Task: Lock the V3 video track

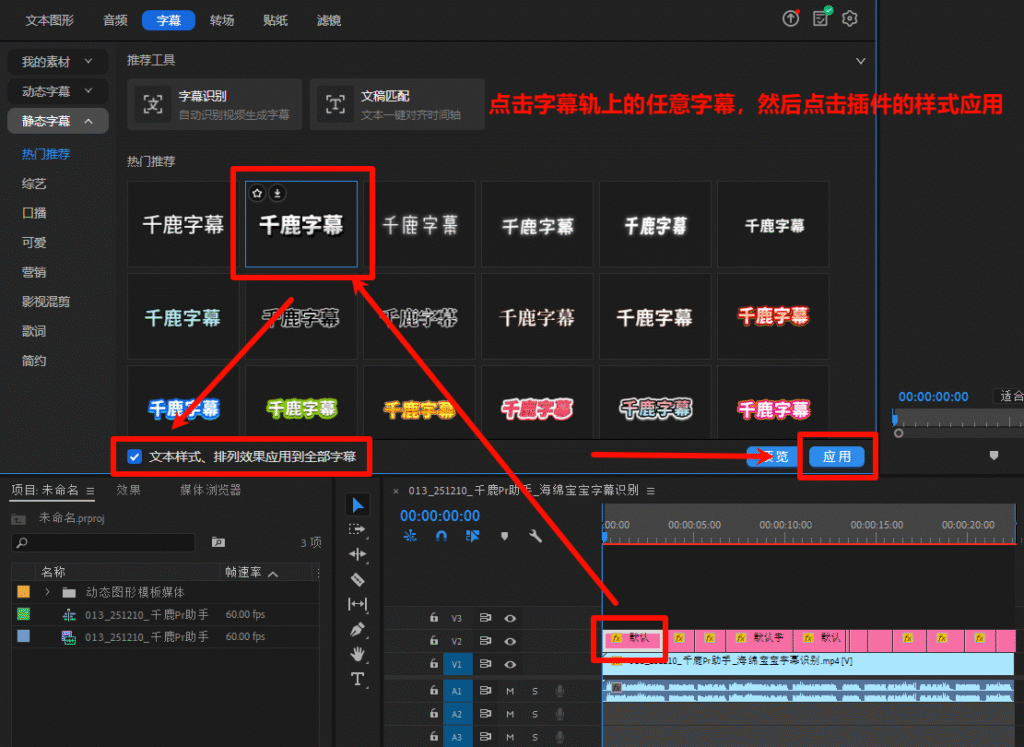Action: (x=434, y=618)
